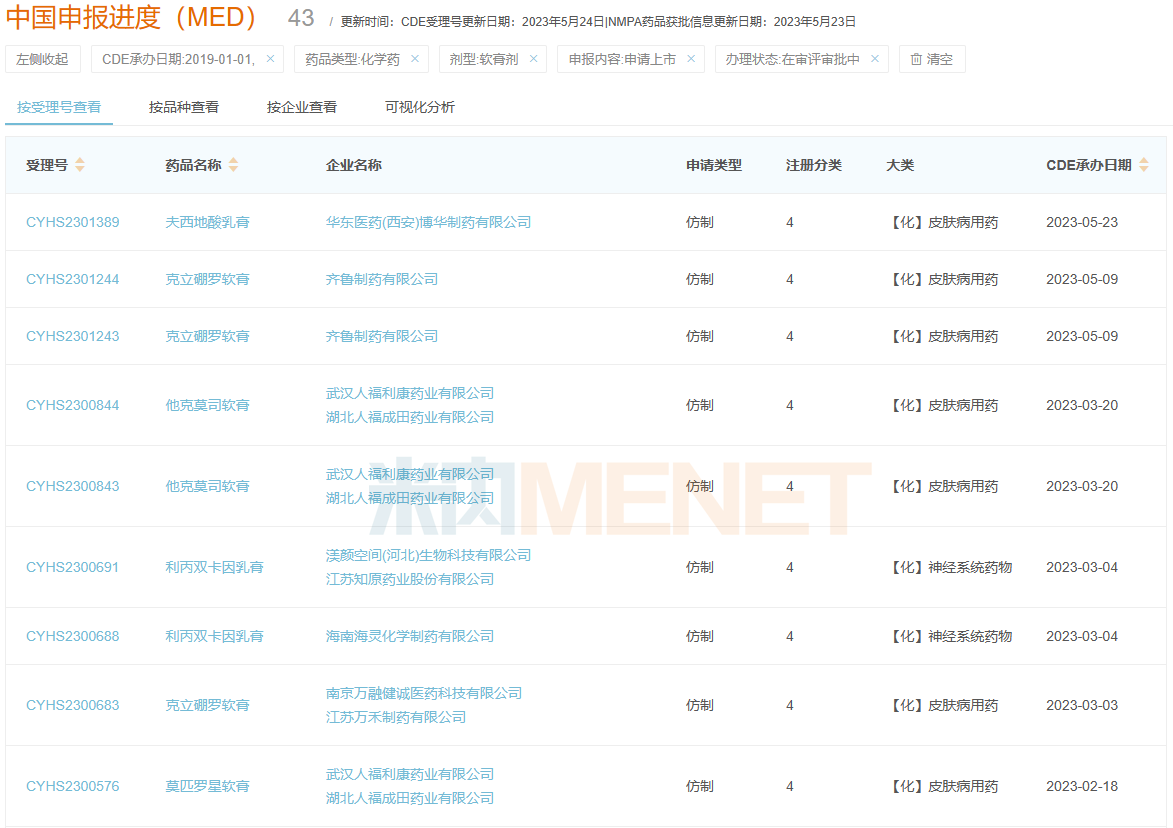Remove the 申报内容:申请上市 filter tag

(x=691, y=59)
